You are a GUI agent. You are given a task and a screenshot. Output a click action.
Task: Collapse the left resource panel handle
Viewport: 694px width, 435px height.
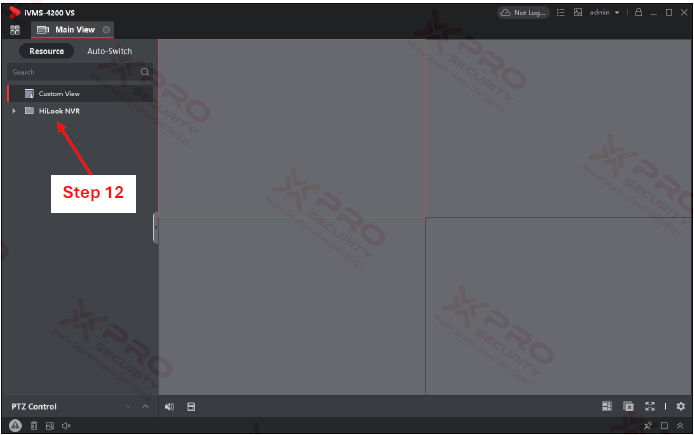pyautogui.click(x=155, y=227)
